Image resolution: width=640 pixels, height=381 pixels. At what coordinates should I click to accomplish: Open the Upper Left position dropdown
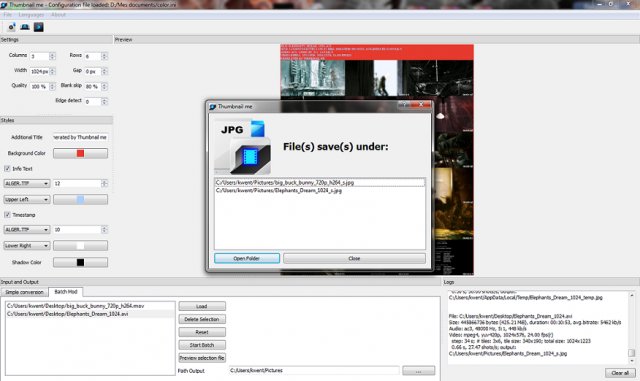(x=27, y=199)
